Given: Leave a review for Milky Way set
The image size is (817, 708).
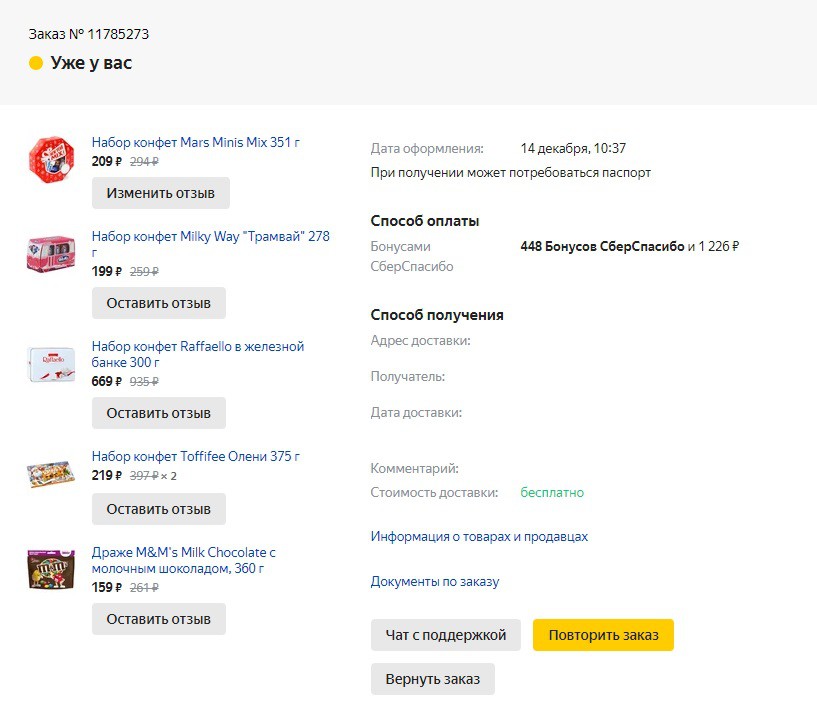Looking at the screenshot, I should (159, 303).
